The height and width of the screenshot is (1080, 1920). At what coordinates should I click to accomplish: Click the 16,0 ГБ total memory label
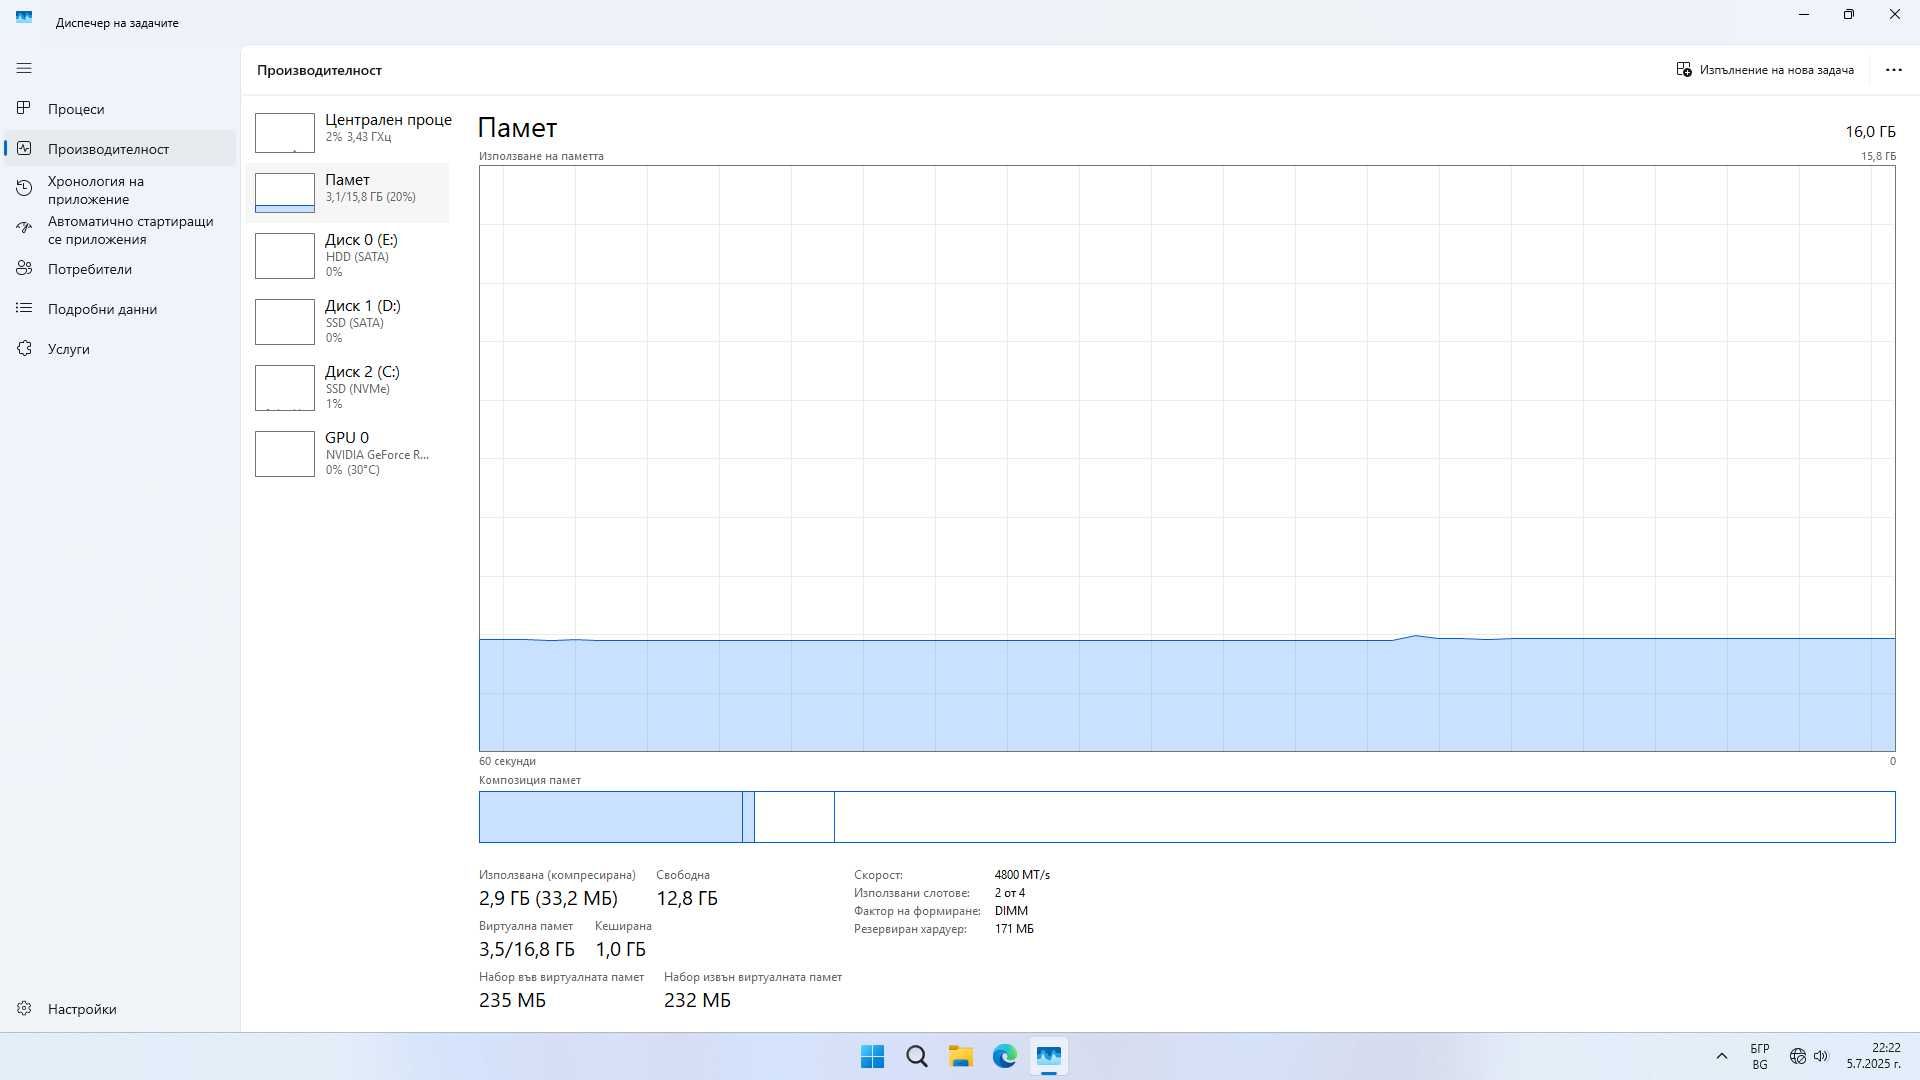tap(1870, 132)
